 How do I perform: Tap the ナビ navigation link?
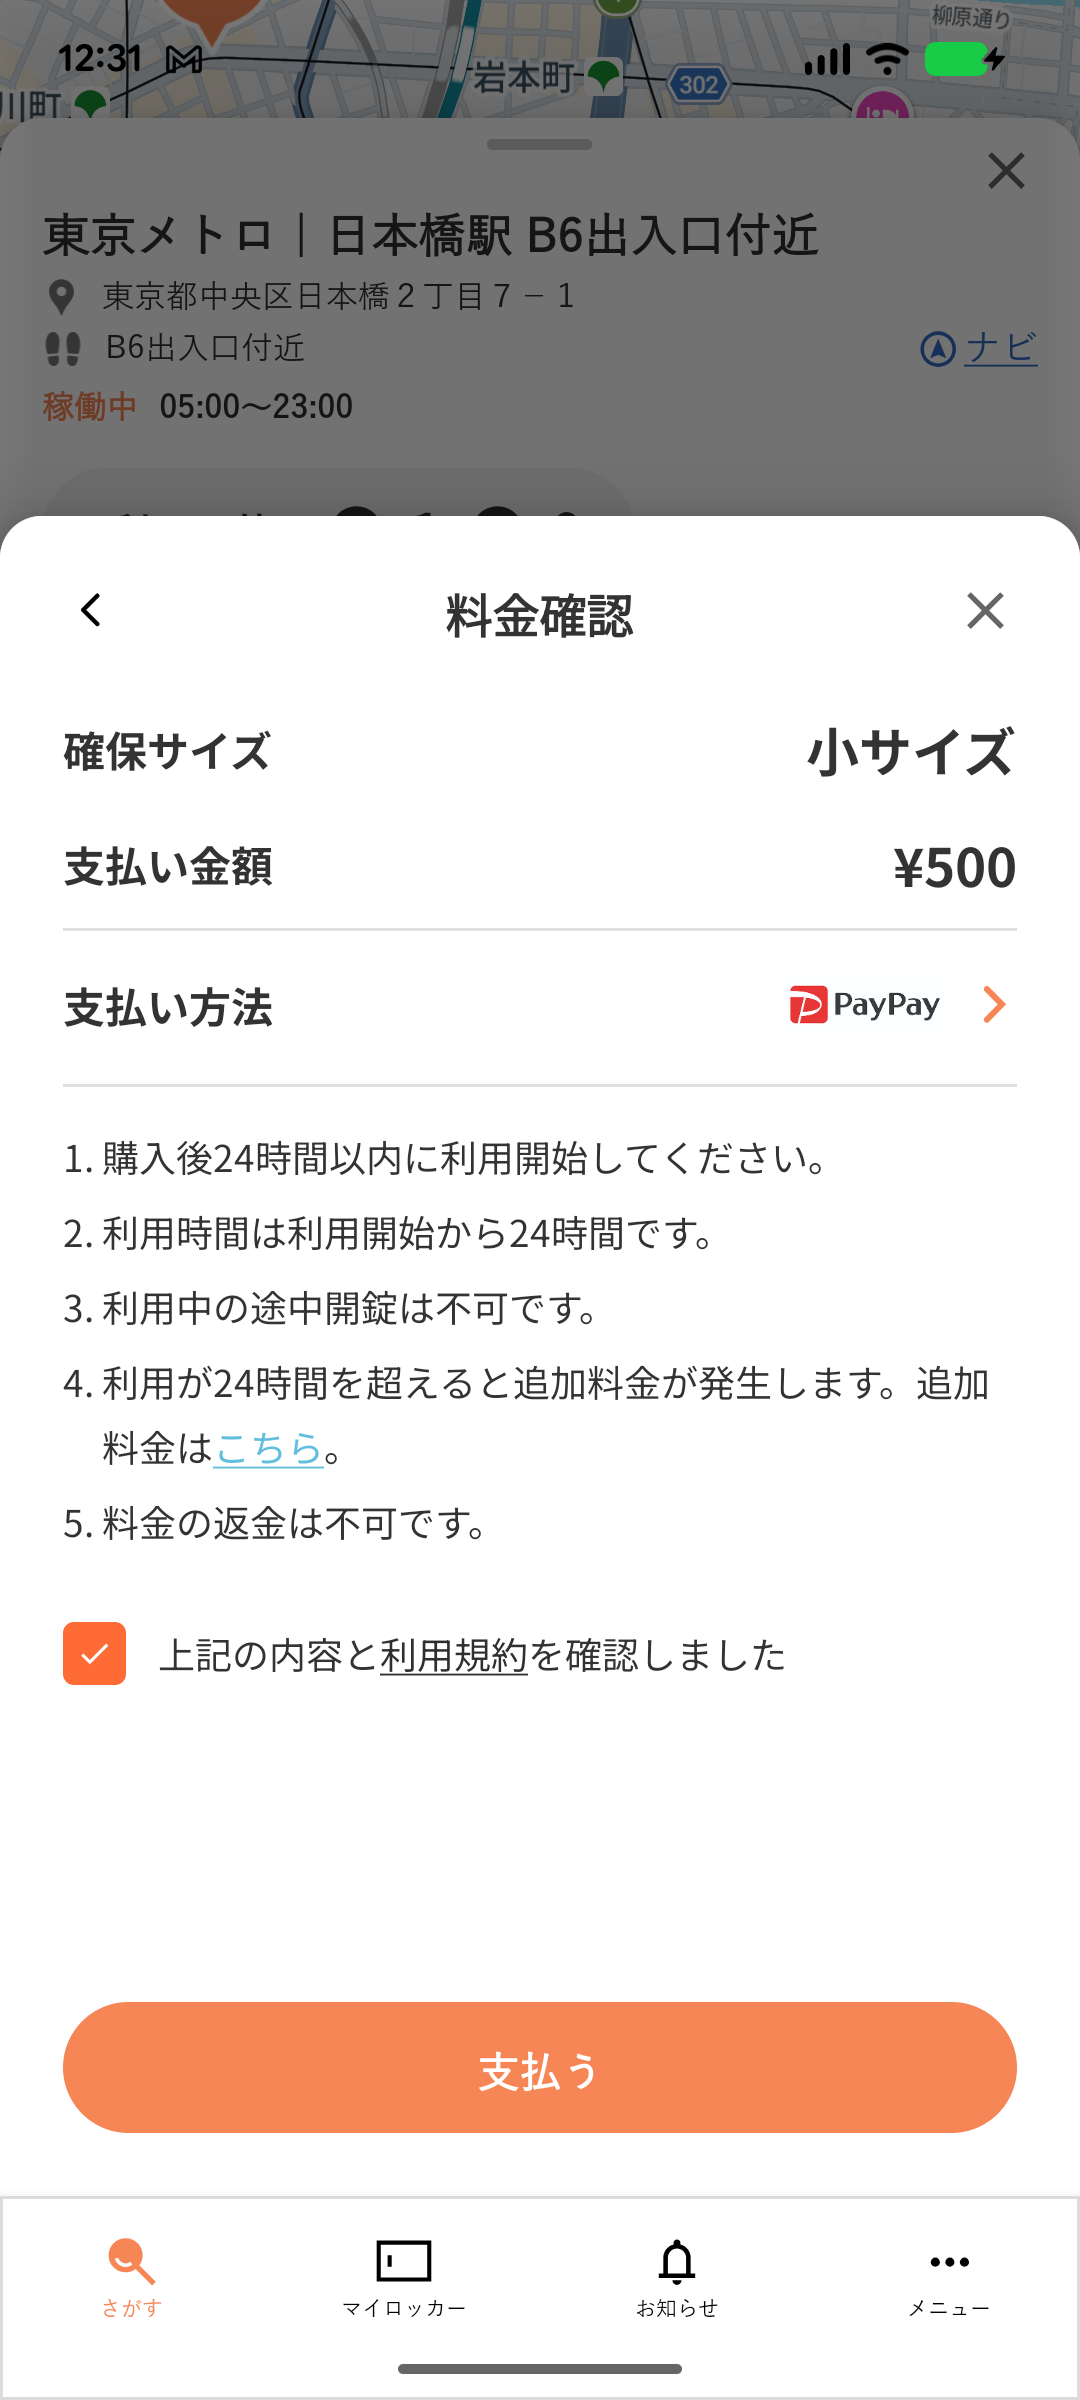click(1001, 348)
